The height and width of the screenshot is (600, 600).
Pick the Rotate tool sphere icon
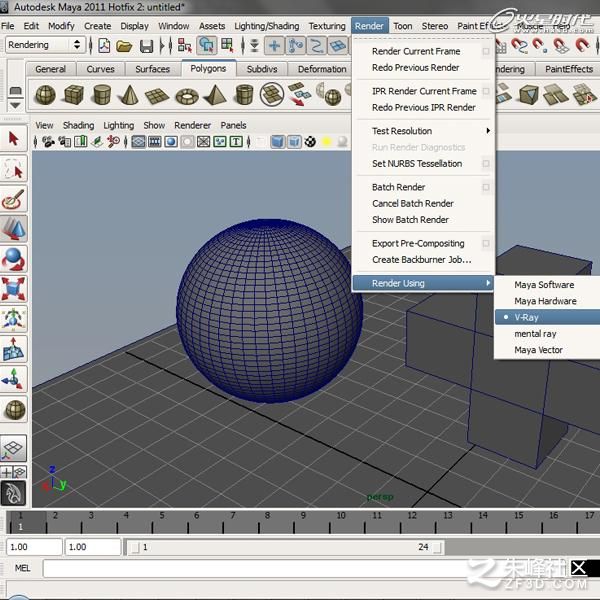(14, 259)
